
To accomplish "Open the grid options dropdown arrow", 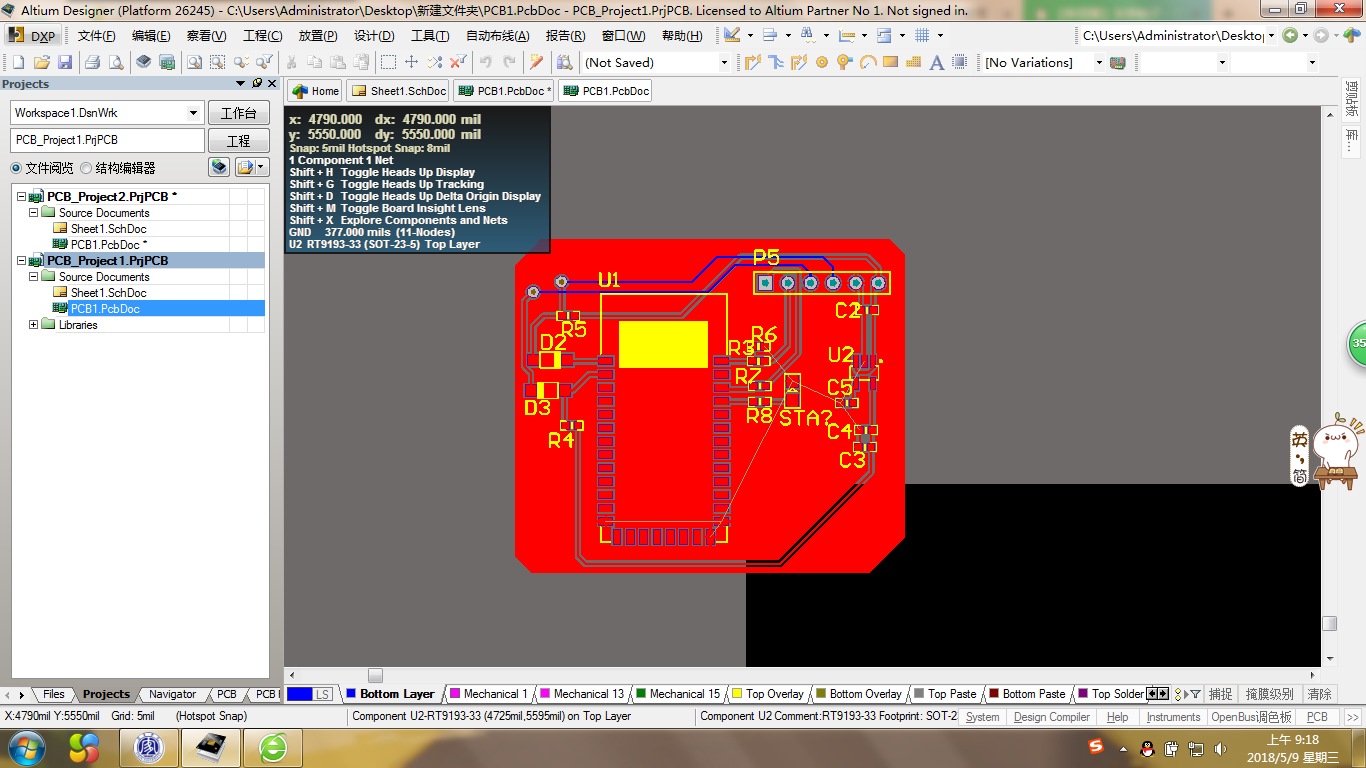I will click(942, 35).
